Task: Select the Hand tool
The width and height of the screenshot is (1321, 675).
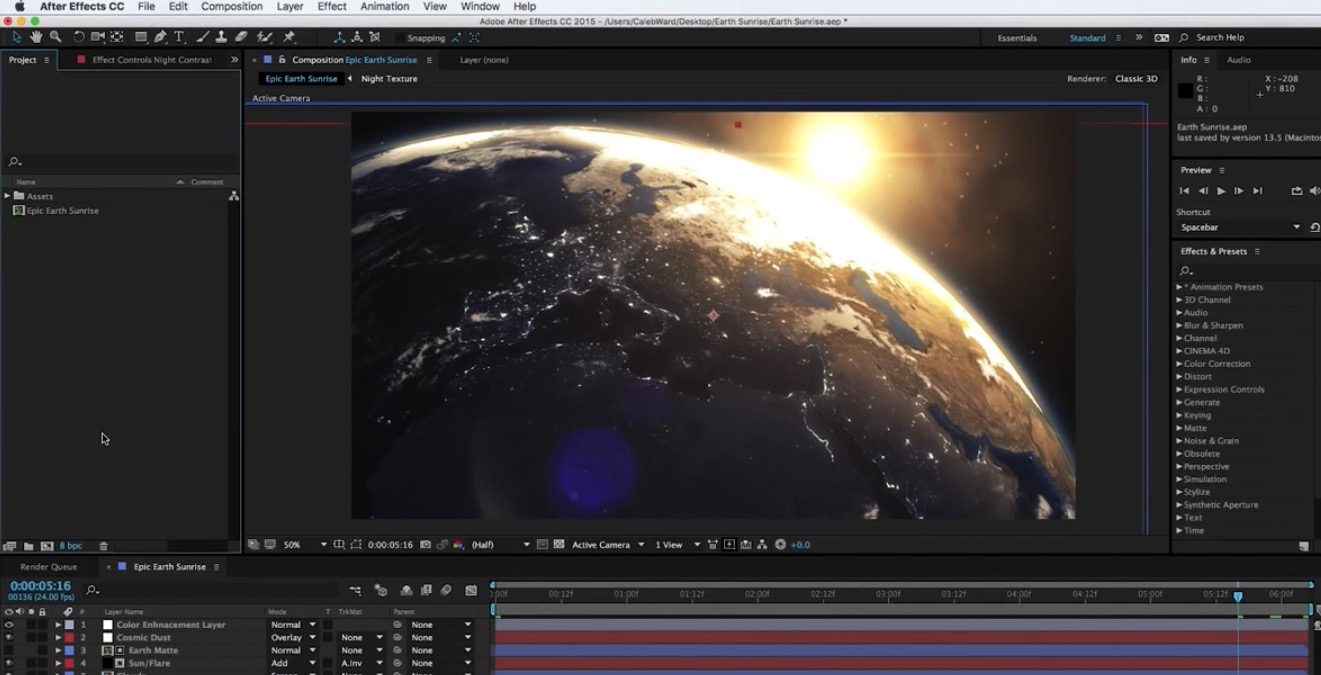Action: pos(36,37)
